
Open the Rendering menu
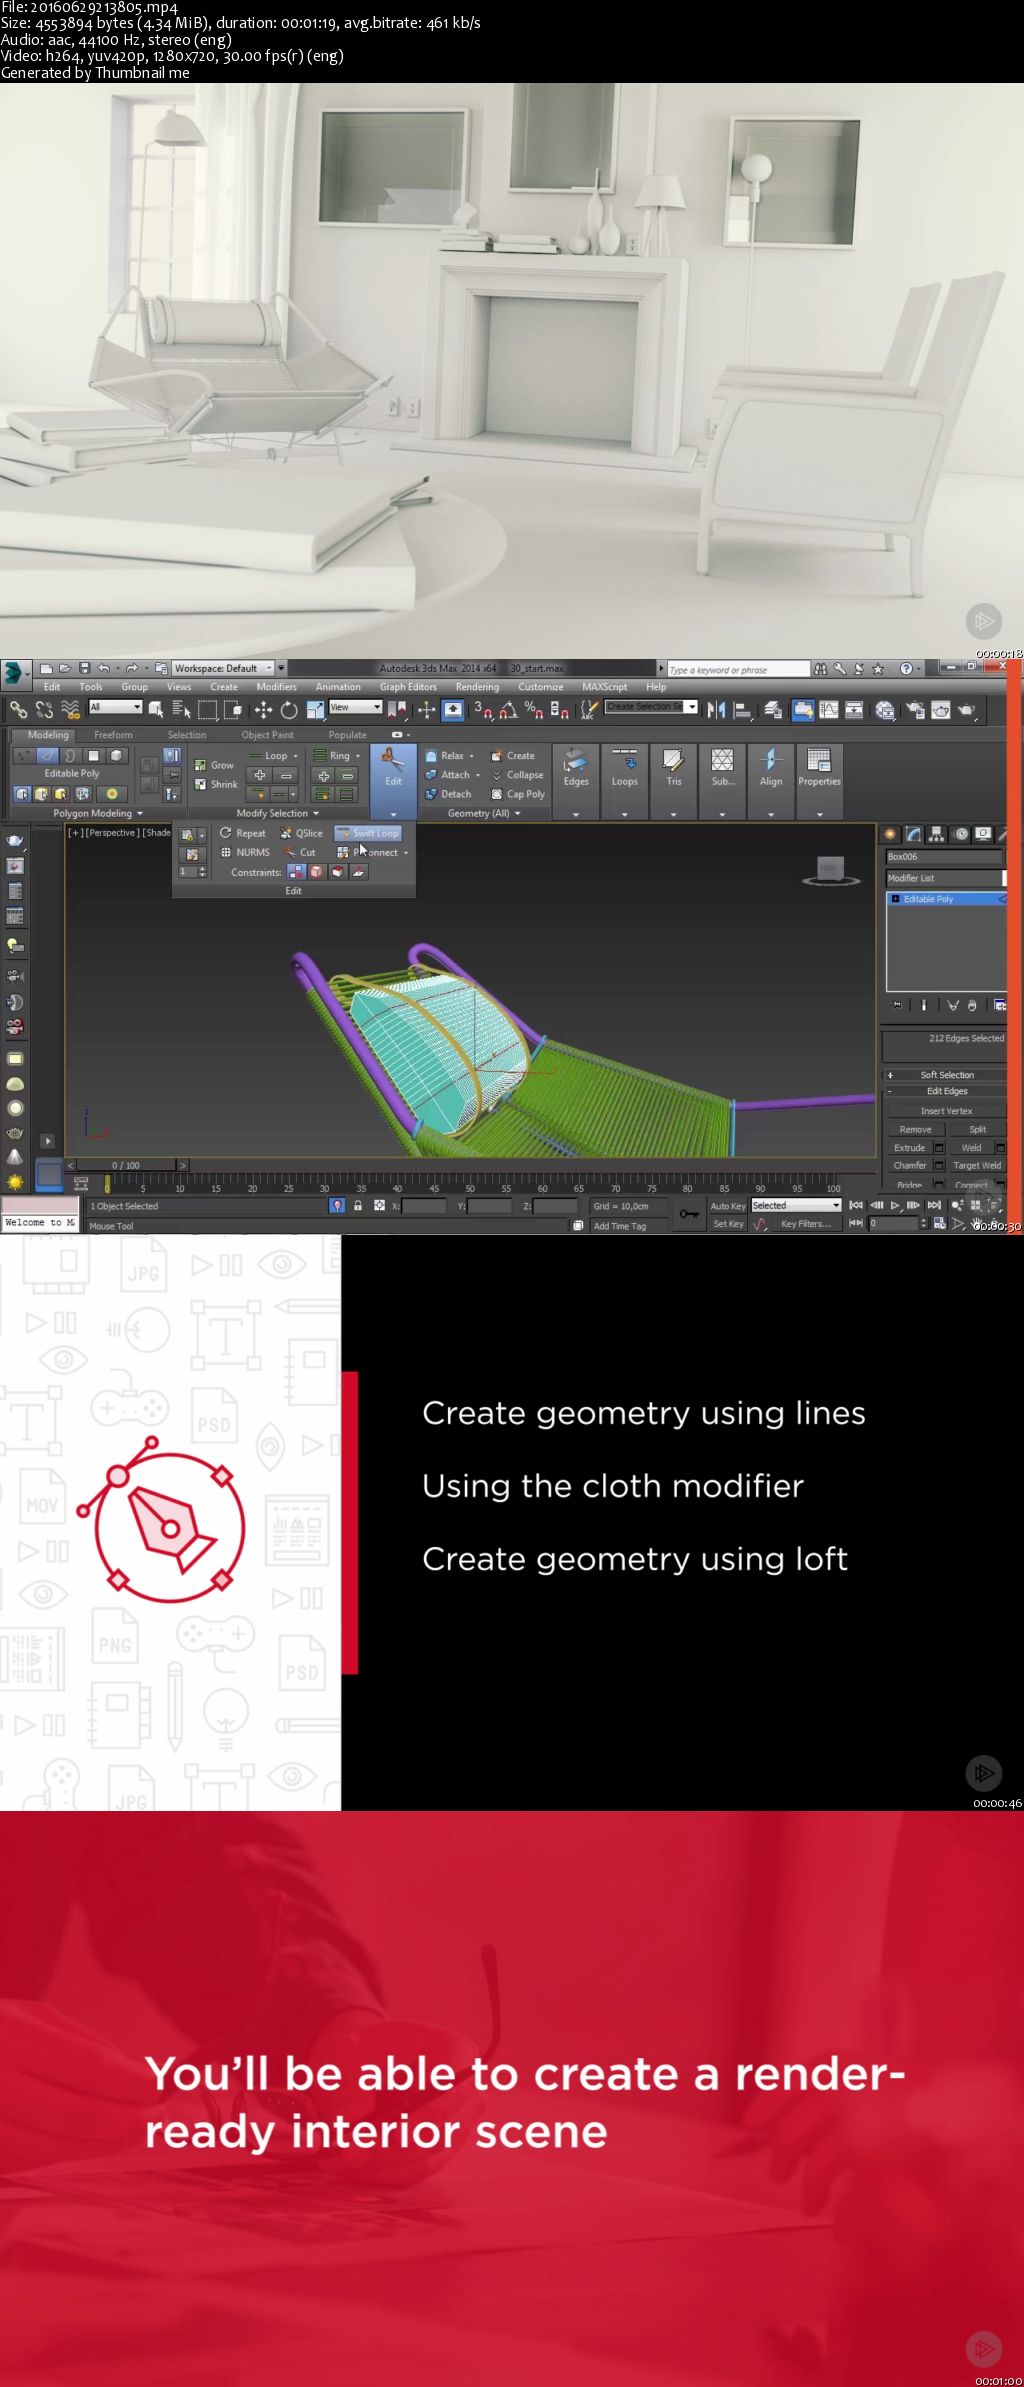(477, 687)
